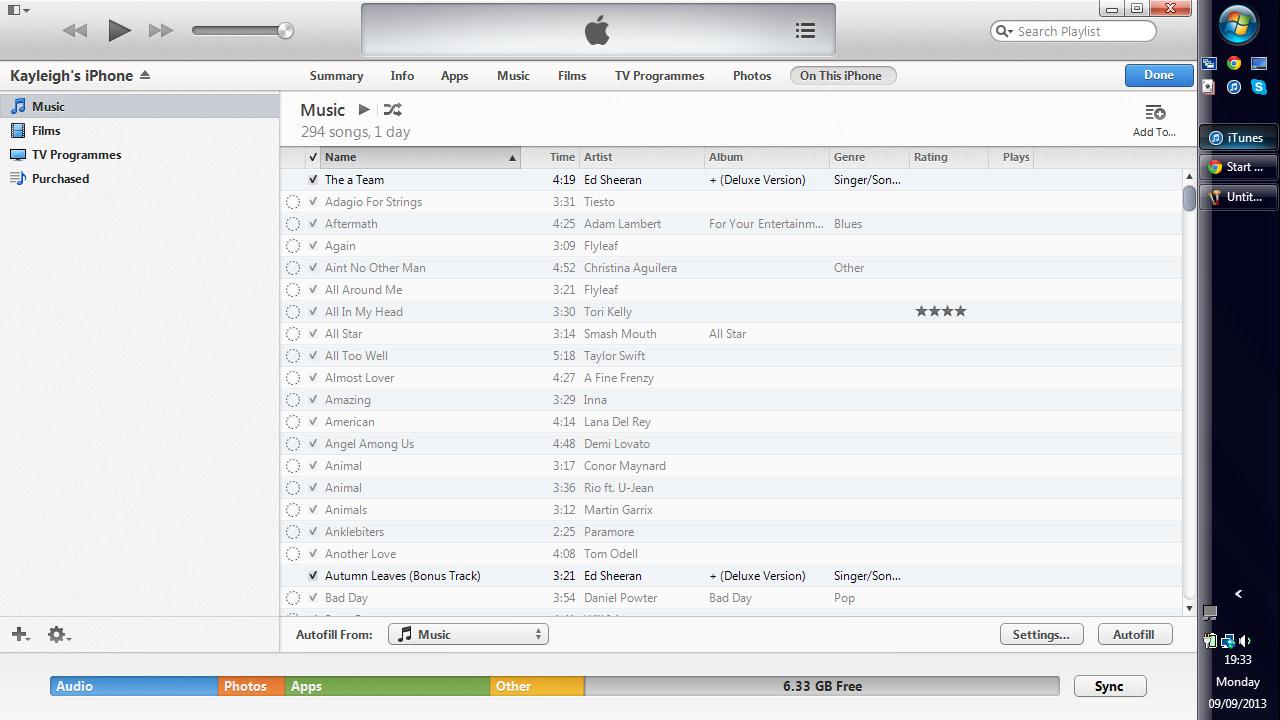
Task: Start playback with the main Play button
Action: tap(119, 30)
